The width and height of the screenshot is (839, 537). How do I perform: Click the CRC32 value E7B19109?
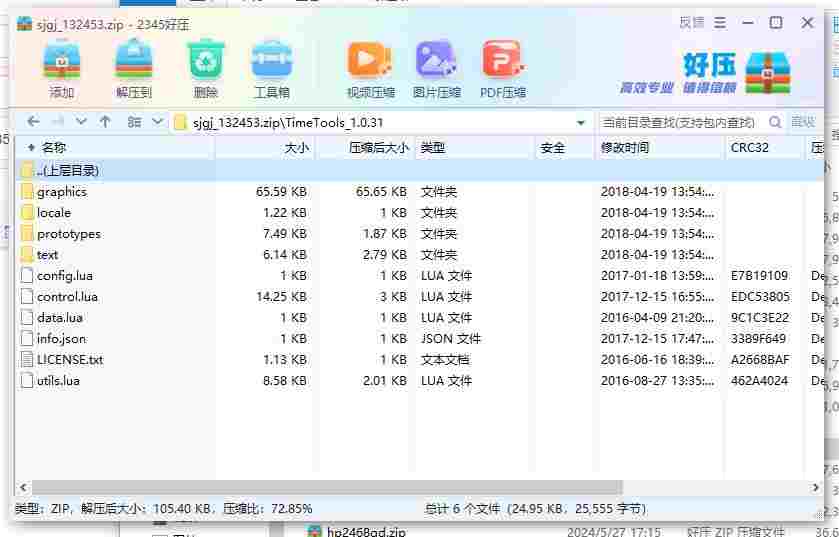tap(759, 275)
